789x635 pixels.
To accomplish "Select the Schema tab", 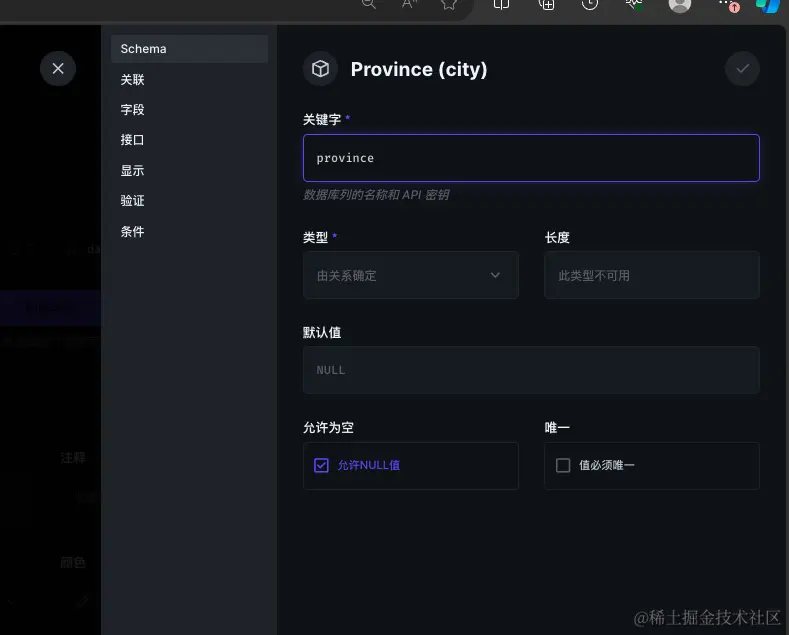I will coord(189,49).
